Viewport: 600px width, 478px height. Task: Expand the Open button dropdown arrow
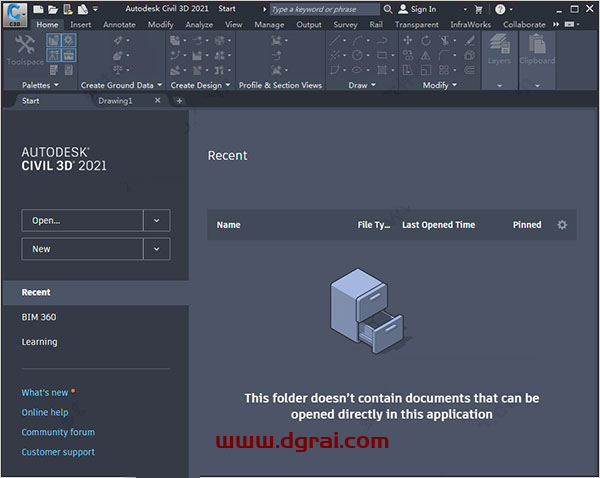coord(157,221)
